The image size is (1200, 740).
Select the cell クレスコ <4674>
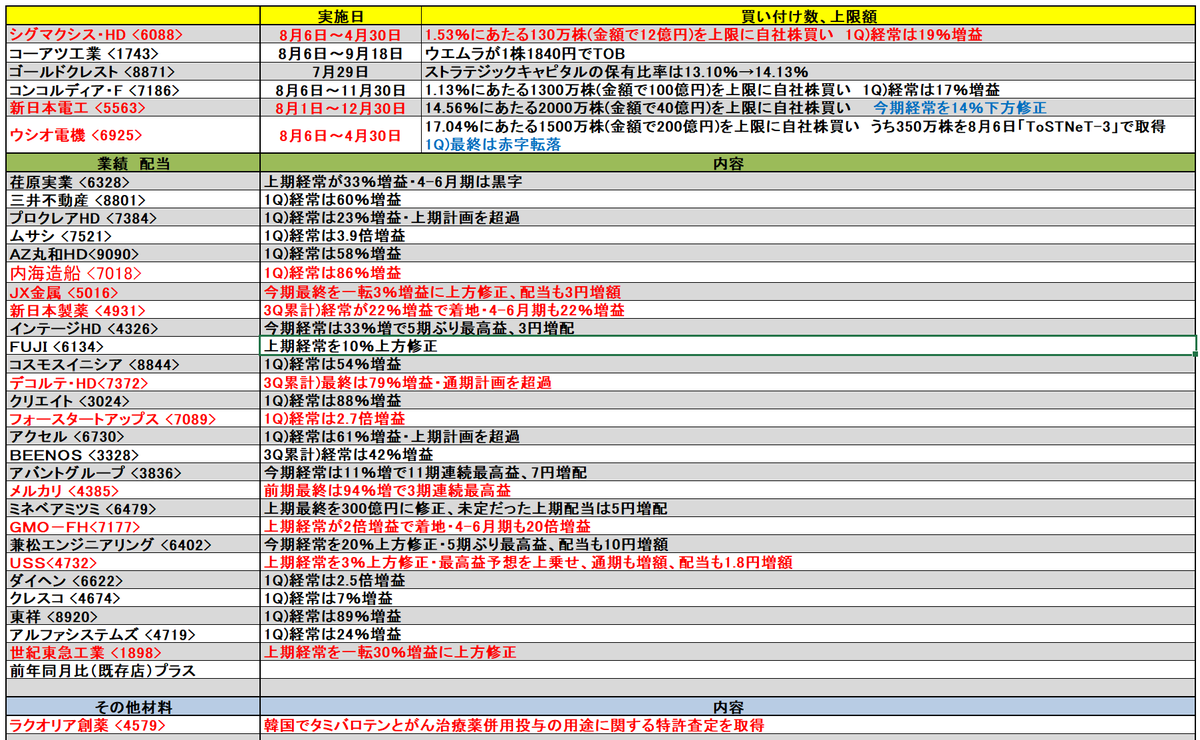[x=132, y=598]
